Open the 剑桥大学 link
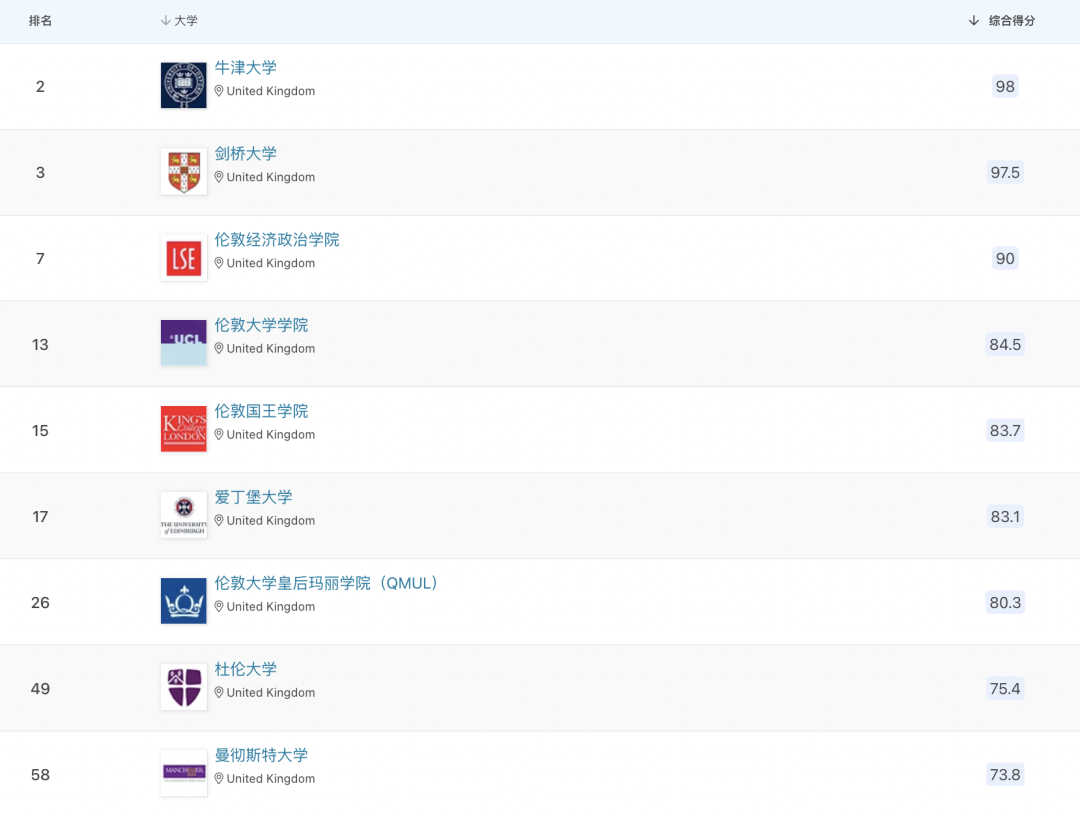Image resolution: width=1080 pixels, height=816 pixels. click(x=245, y=154)
